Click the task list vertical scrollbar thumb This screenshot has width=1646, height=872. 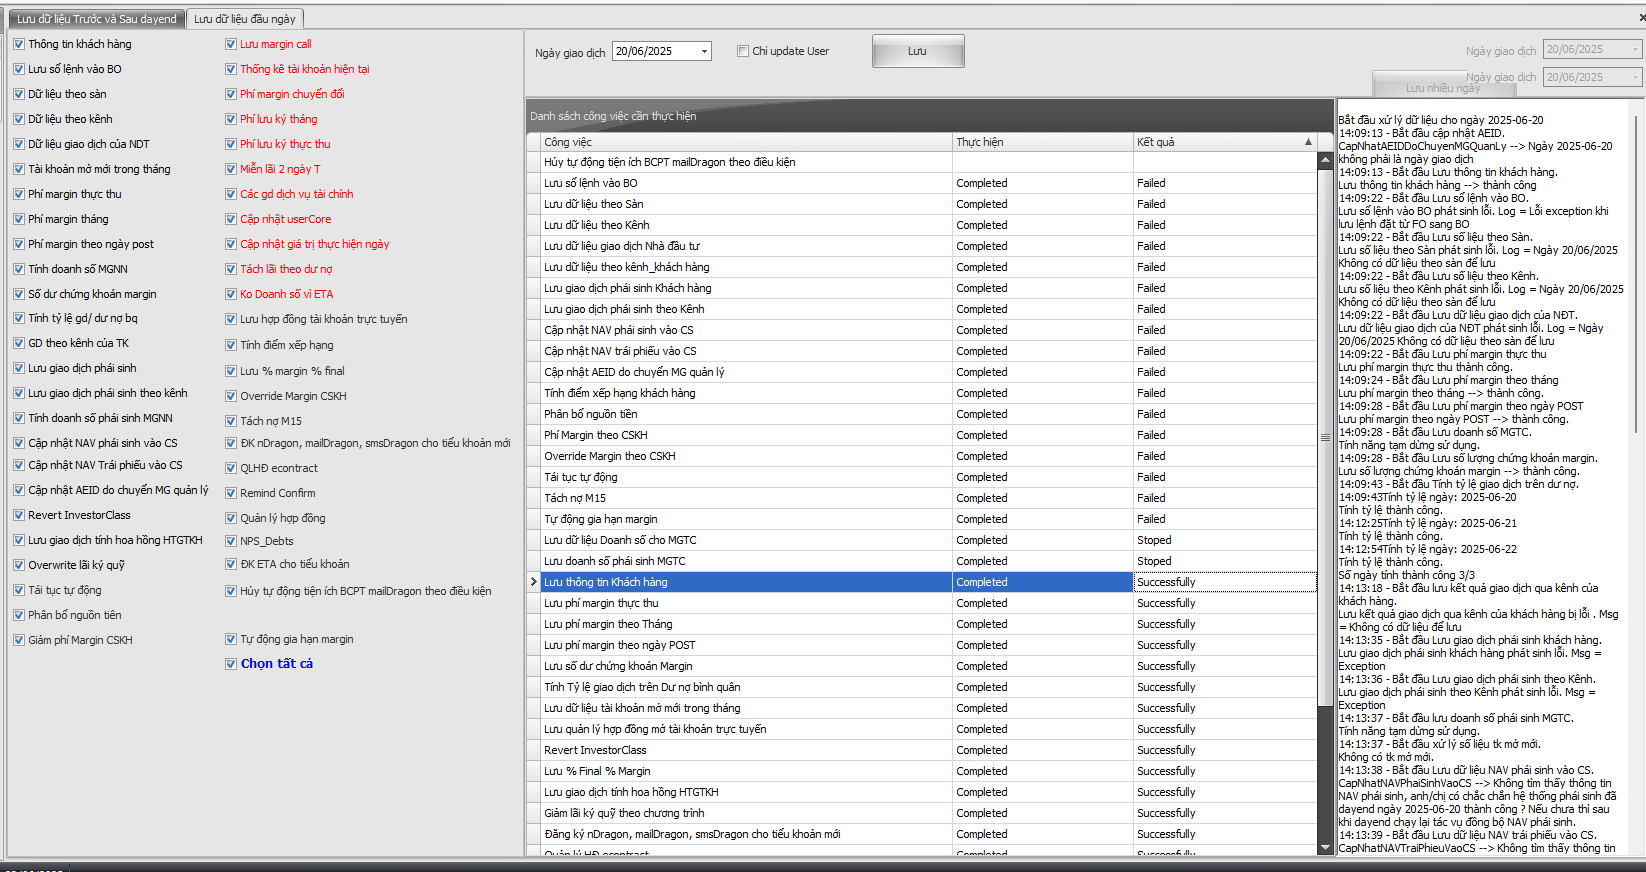pyautogui.click(x=1326, y=437)
